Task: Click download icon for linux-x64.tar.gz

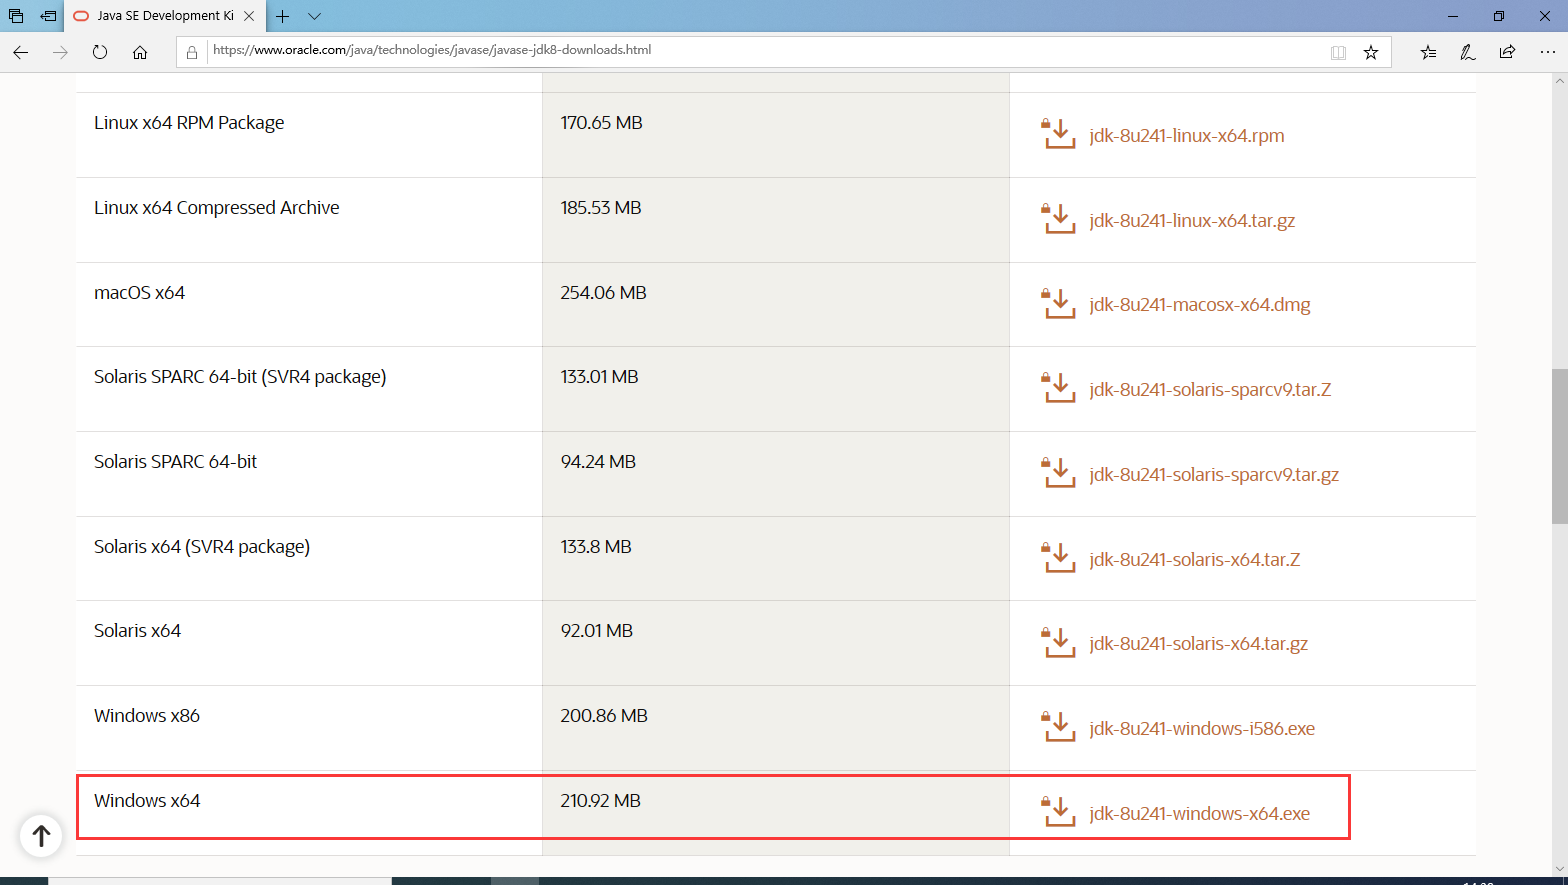Action: 1058,219
